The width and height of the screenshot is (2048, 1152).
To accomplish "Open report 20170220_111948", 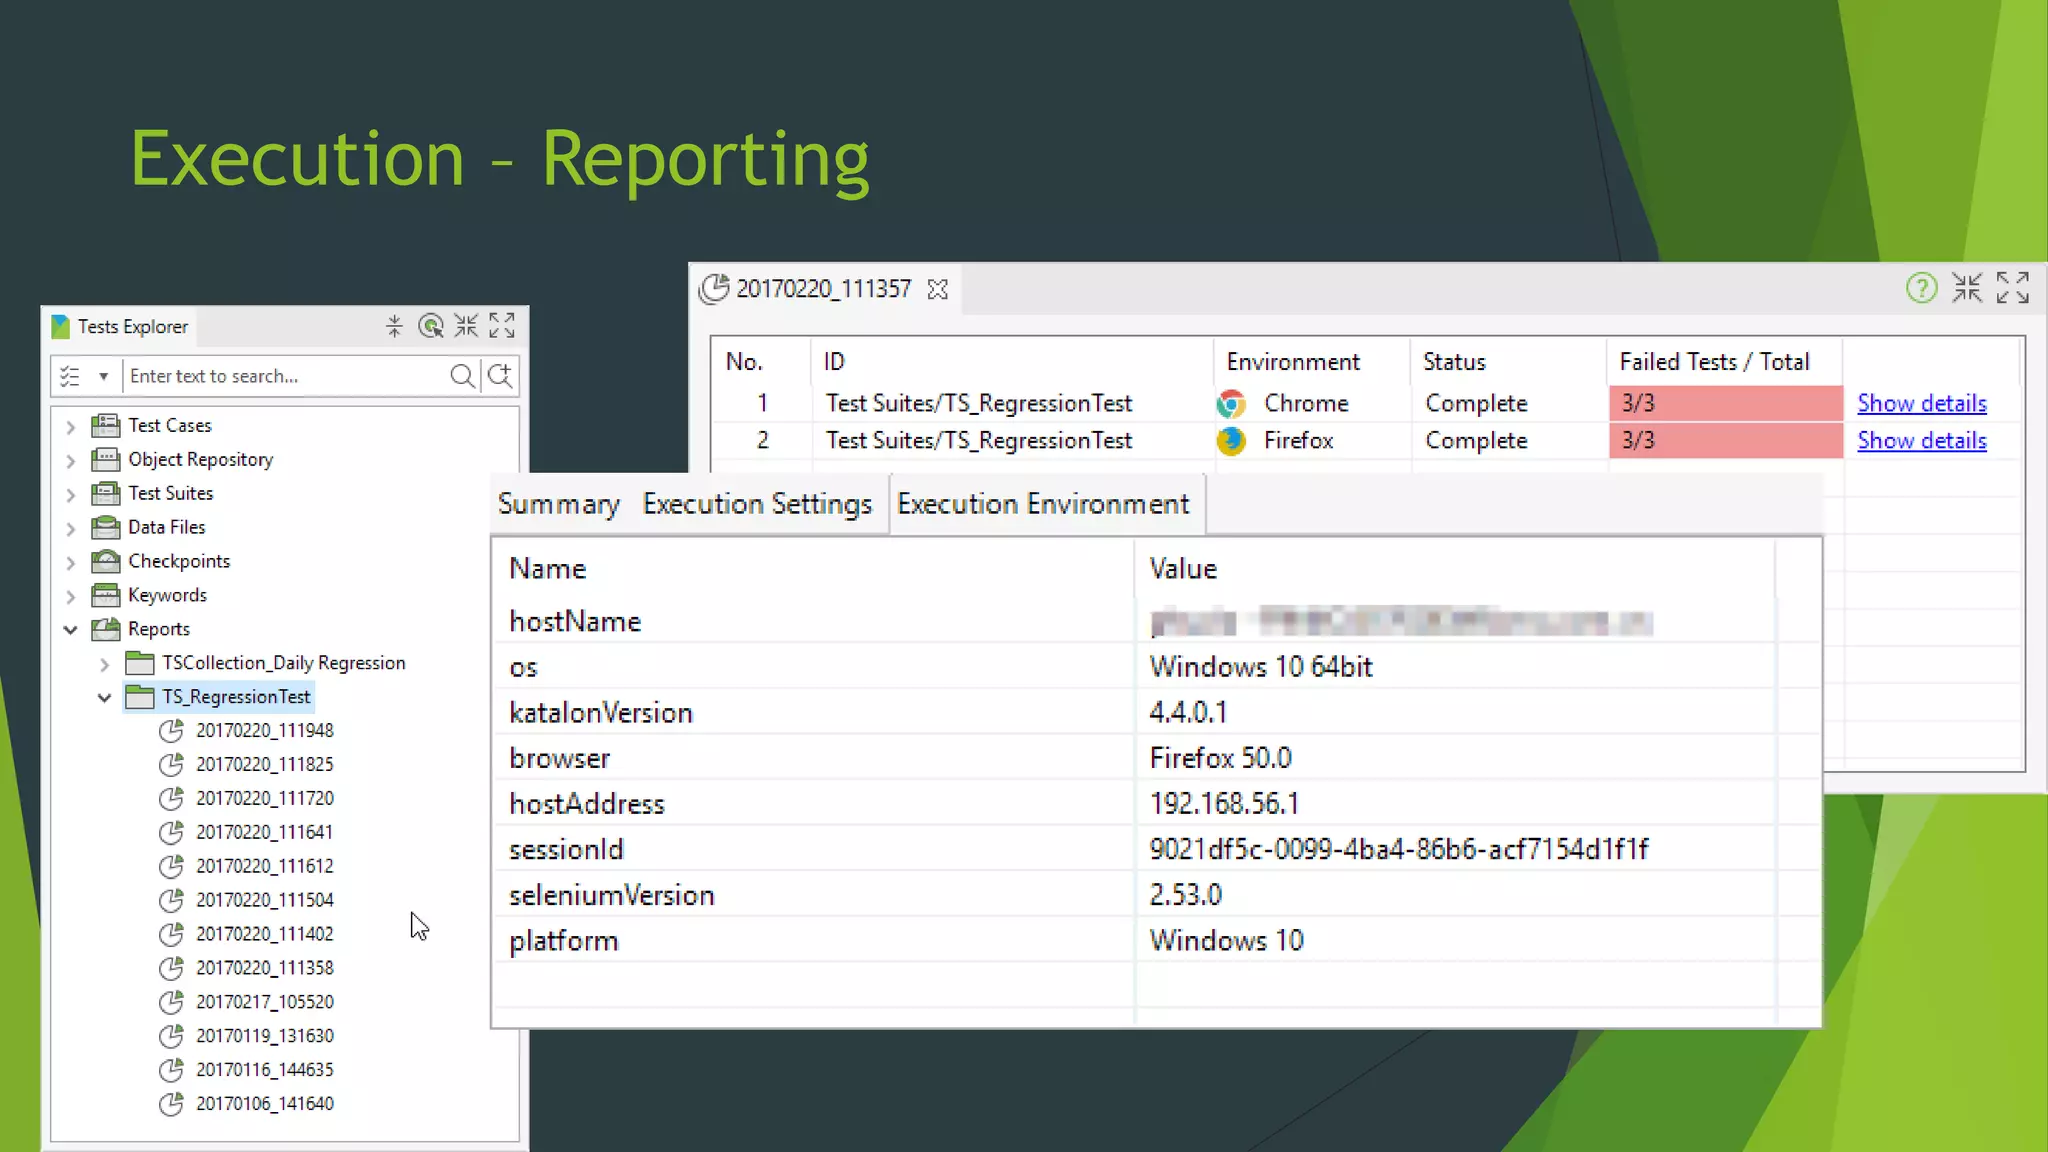I will point(264,731).
